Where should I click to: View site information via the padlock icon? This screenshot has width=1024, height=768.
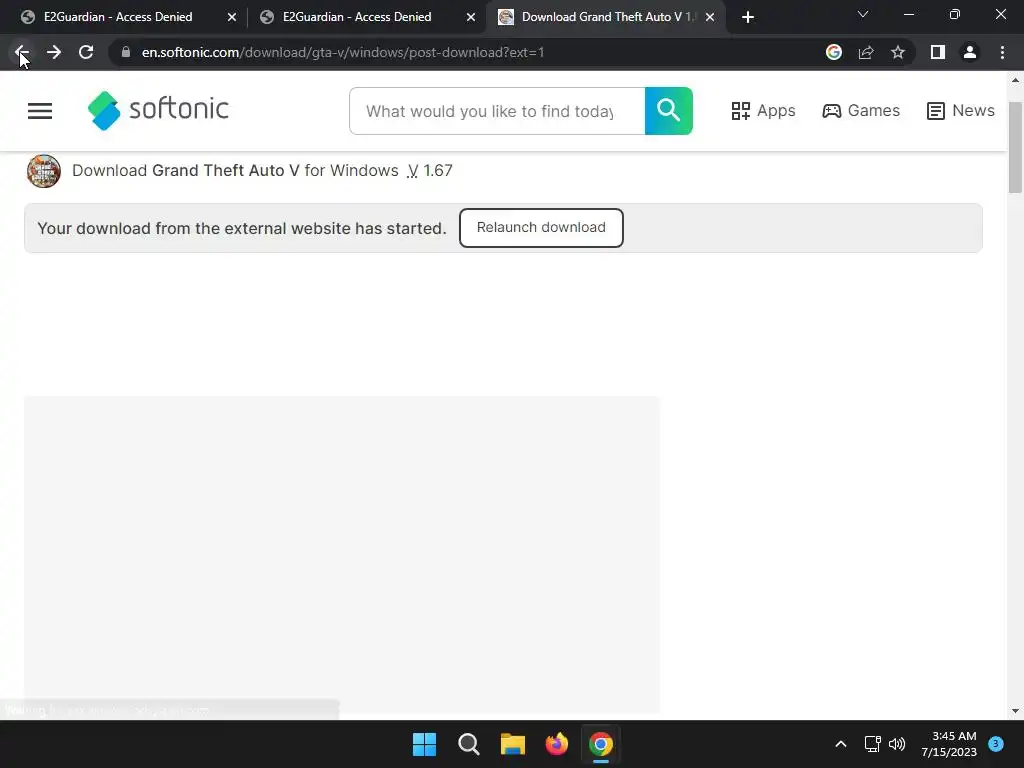(x=126, y=52)
